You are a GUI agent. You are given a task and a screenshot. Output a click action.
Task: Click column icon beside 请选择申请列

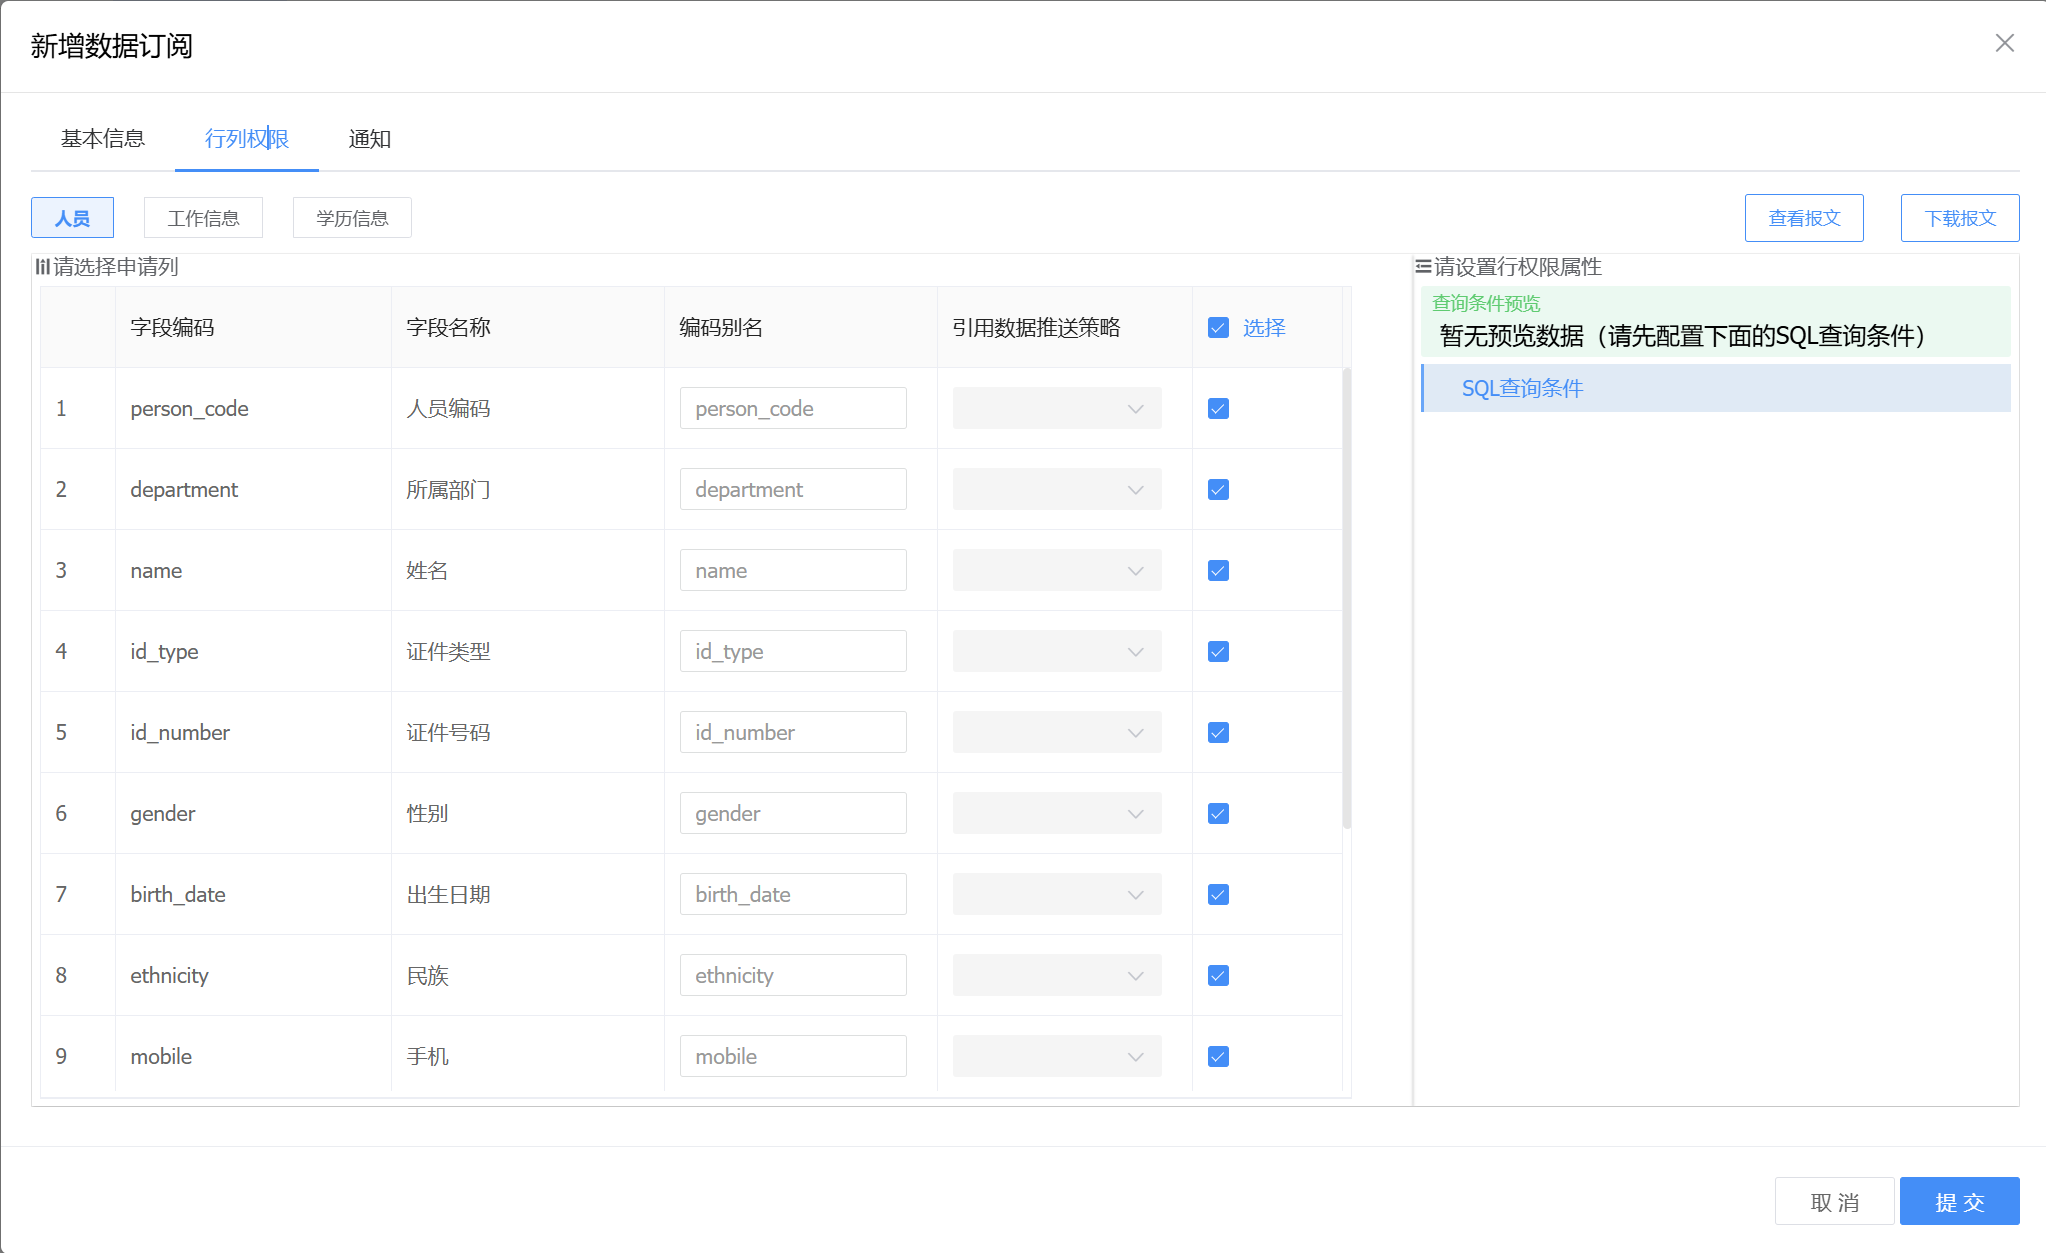(x=42, y=266)
